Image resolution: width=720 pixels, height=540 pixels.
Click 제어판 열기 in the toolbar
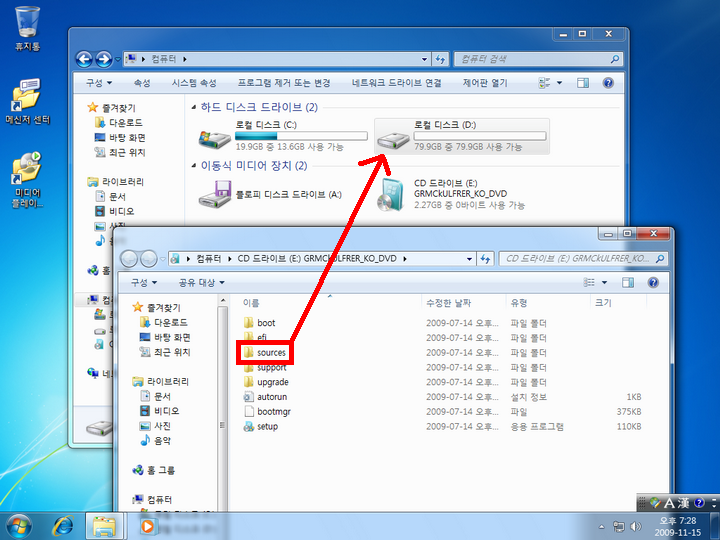(x=485, y=83)
